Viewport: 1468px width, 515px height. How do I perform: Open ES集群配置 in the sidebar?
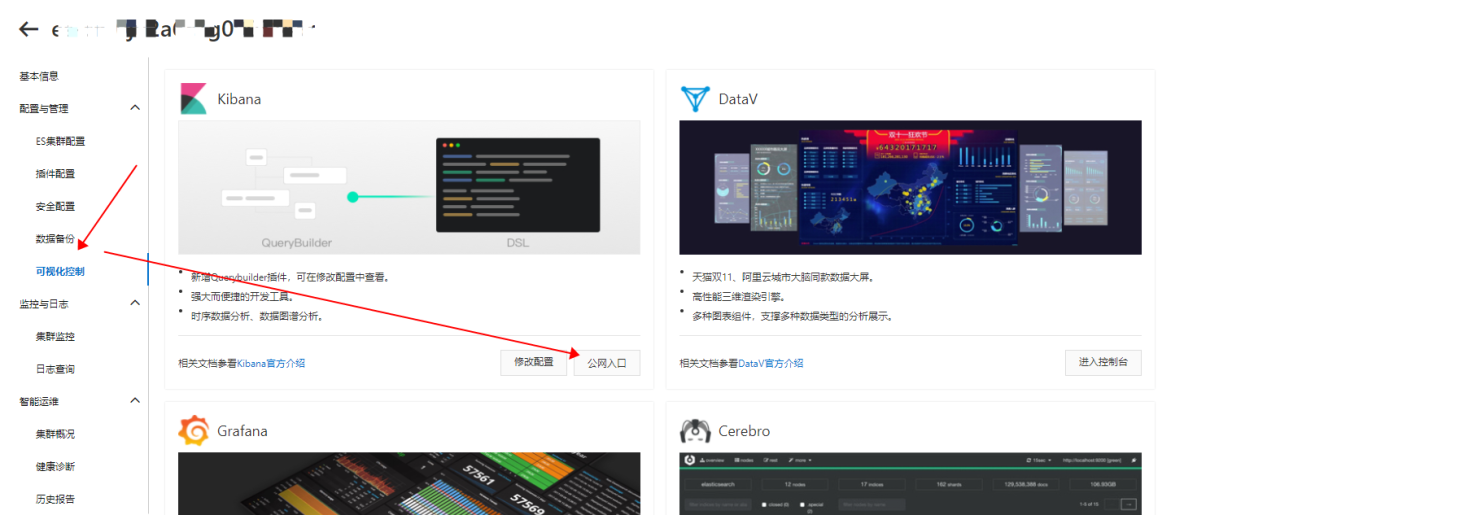coord(60,141)
